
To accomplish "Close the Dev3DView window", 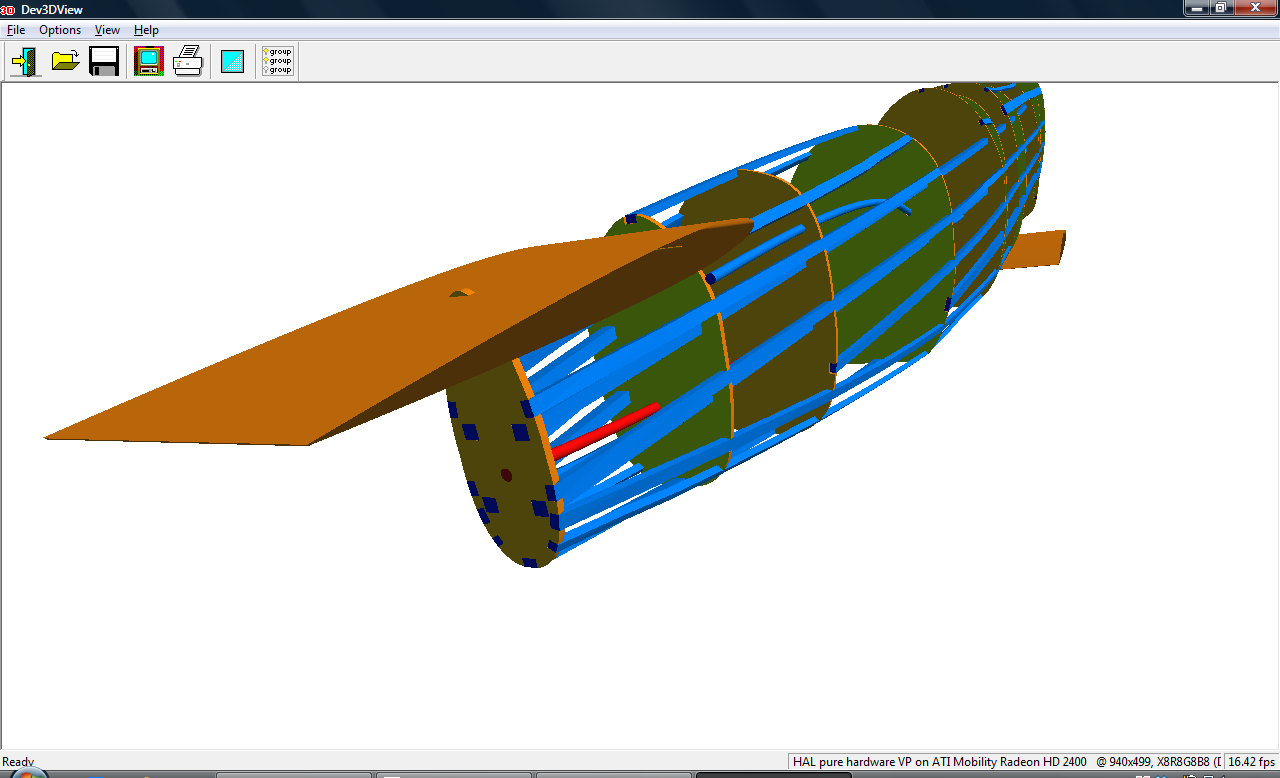I will coord(1254,8).
